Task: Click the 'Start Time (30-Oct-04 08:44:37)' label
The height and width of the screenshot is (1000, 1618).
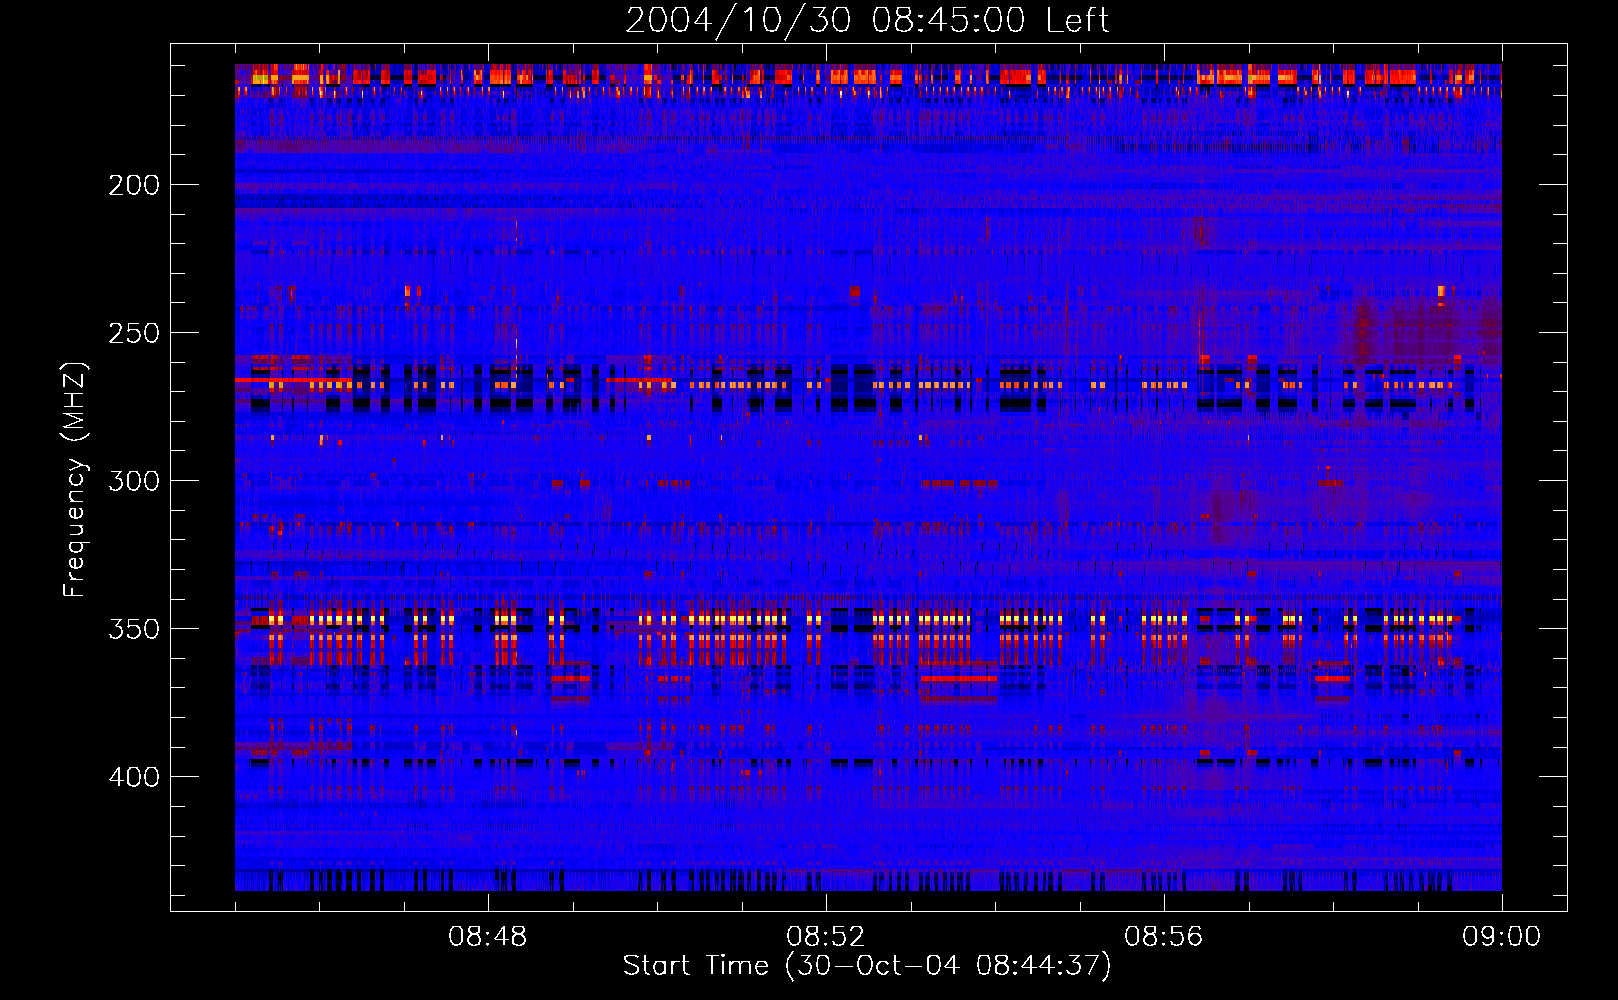Action: pyautogui.click(x=867, y=966)
